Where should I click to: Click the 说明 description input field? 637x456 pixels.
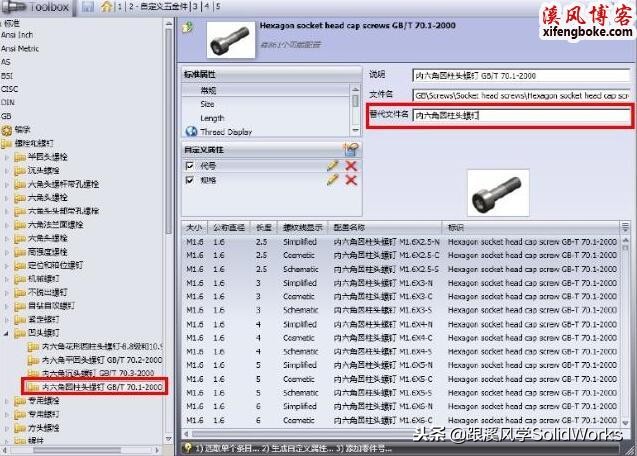[521, 76]
